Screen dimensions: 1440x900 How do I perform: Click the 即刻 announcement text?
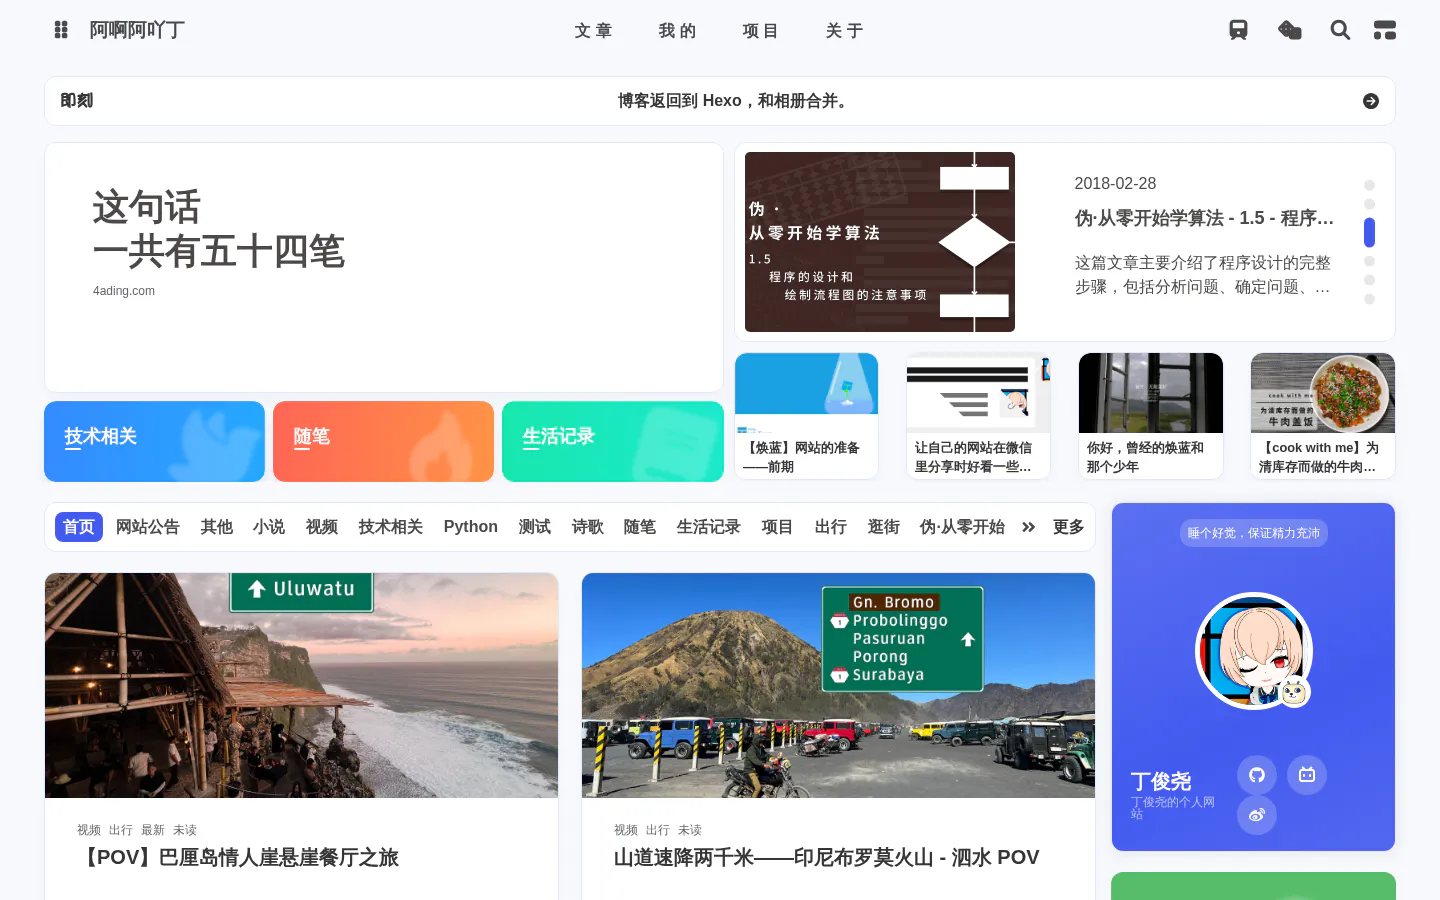(x=735, y=101)
